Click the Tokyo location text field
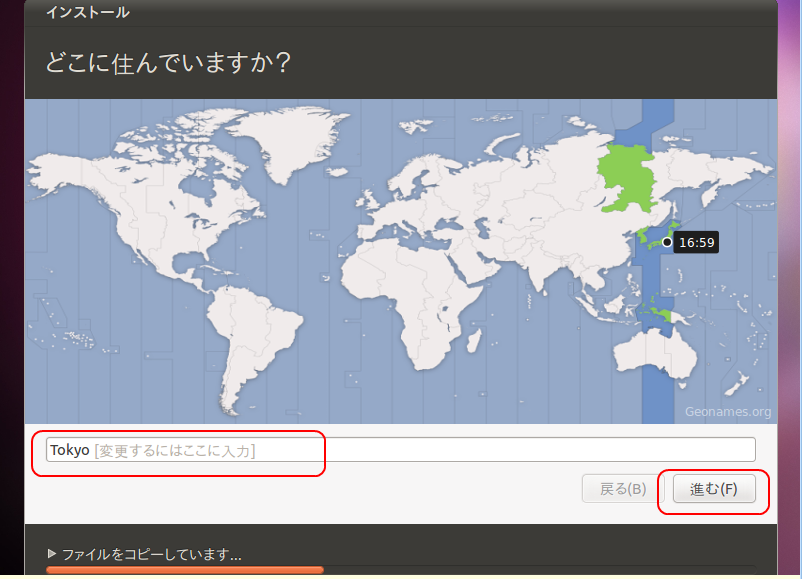The width and height of the screenshot is (802, 579). pos(400,450)
